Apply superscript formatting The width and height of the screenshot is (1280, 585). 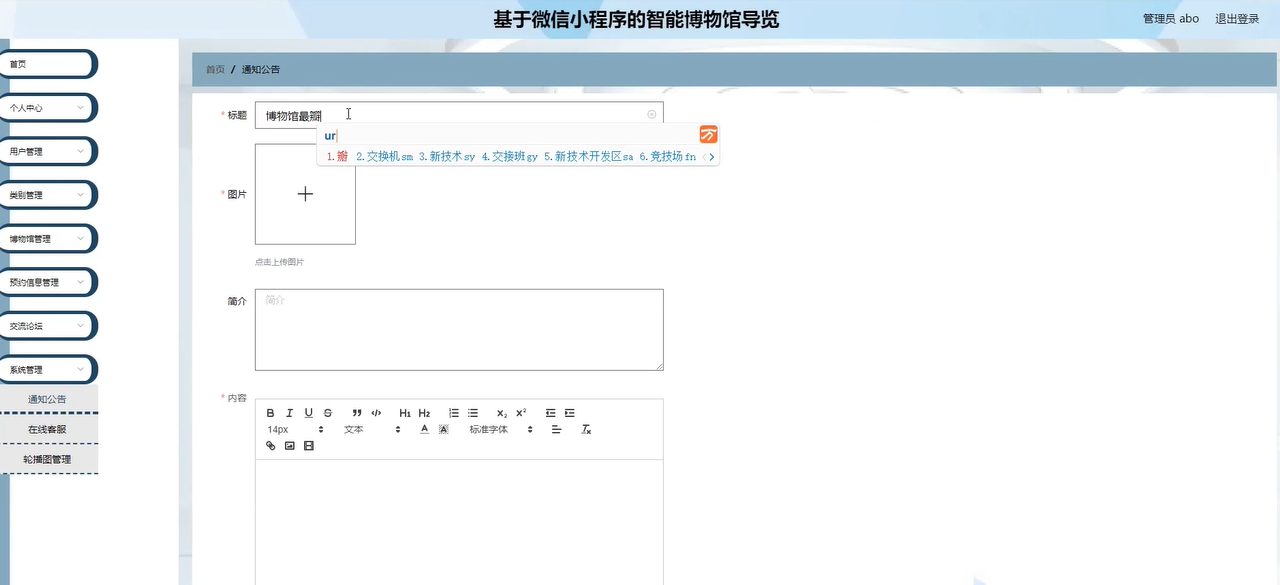(521, 413)
